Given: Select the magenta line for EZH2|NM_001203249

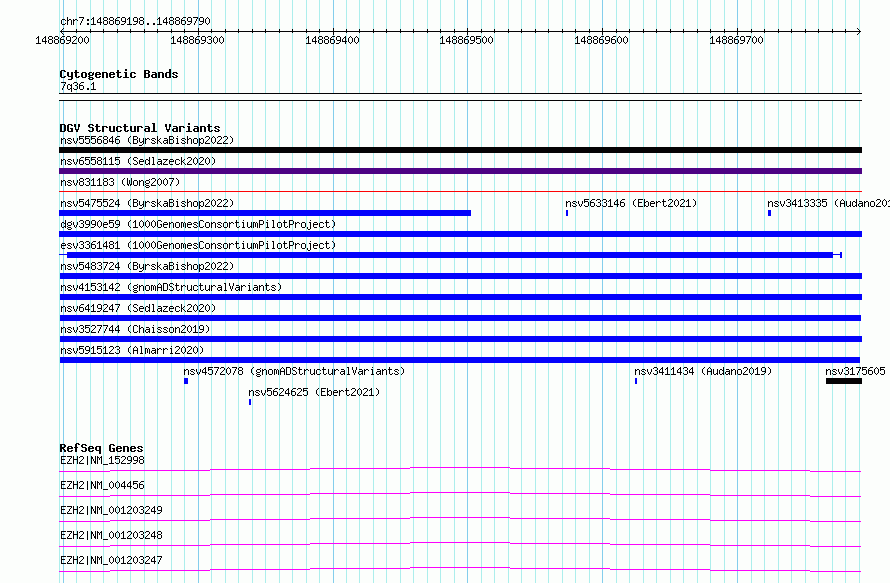Looking at the screenshot, I should click(x=460, y=519).
